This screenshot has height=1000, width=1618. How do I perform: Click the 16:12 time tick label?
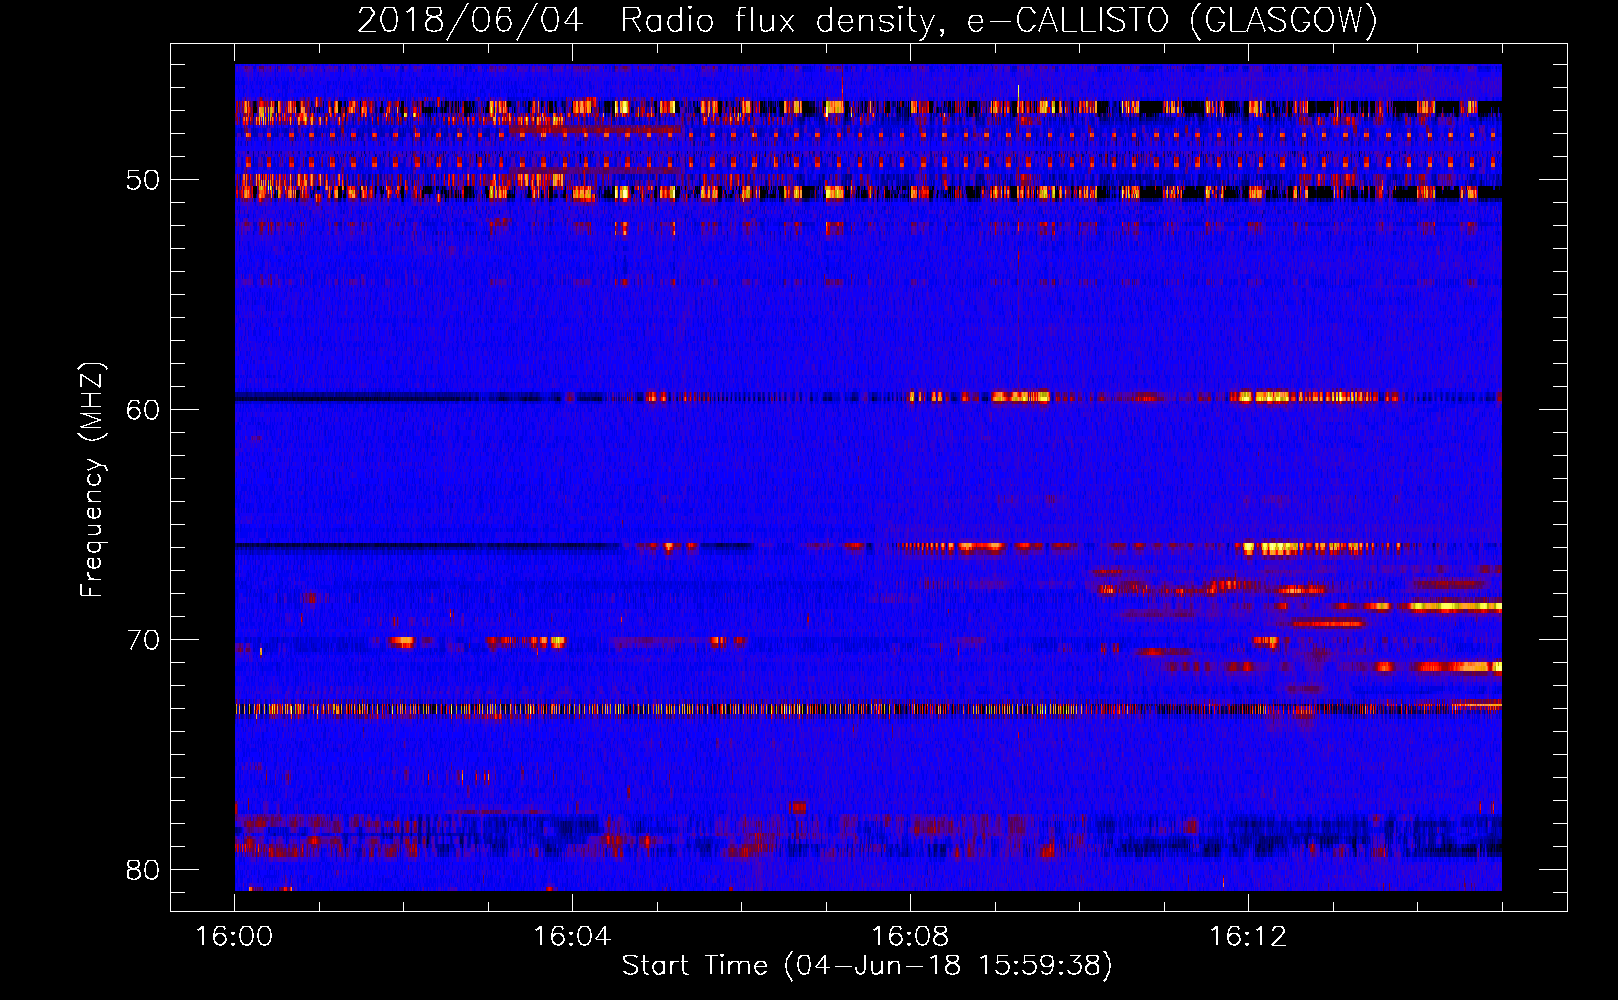click(x=1248, y=936)
